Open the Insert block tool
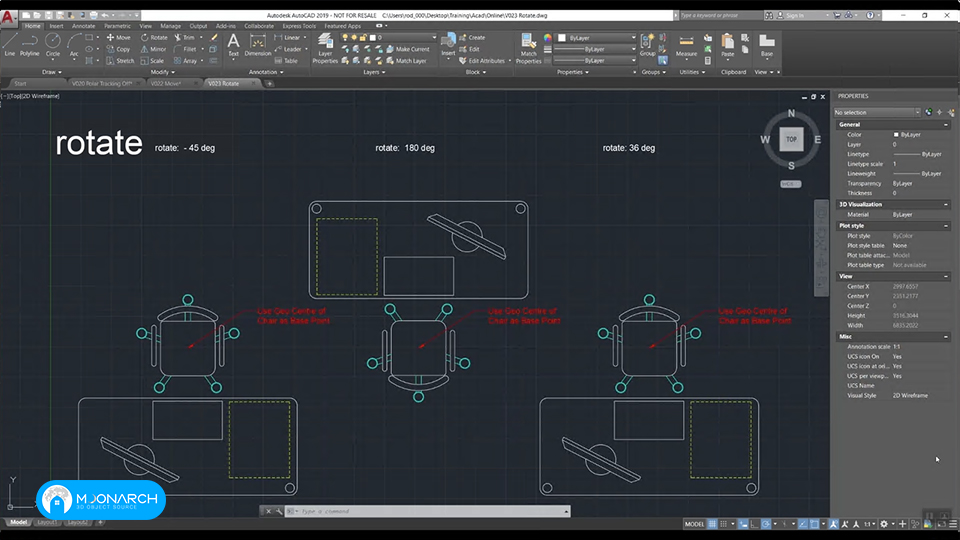 [448, 45]
